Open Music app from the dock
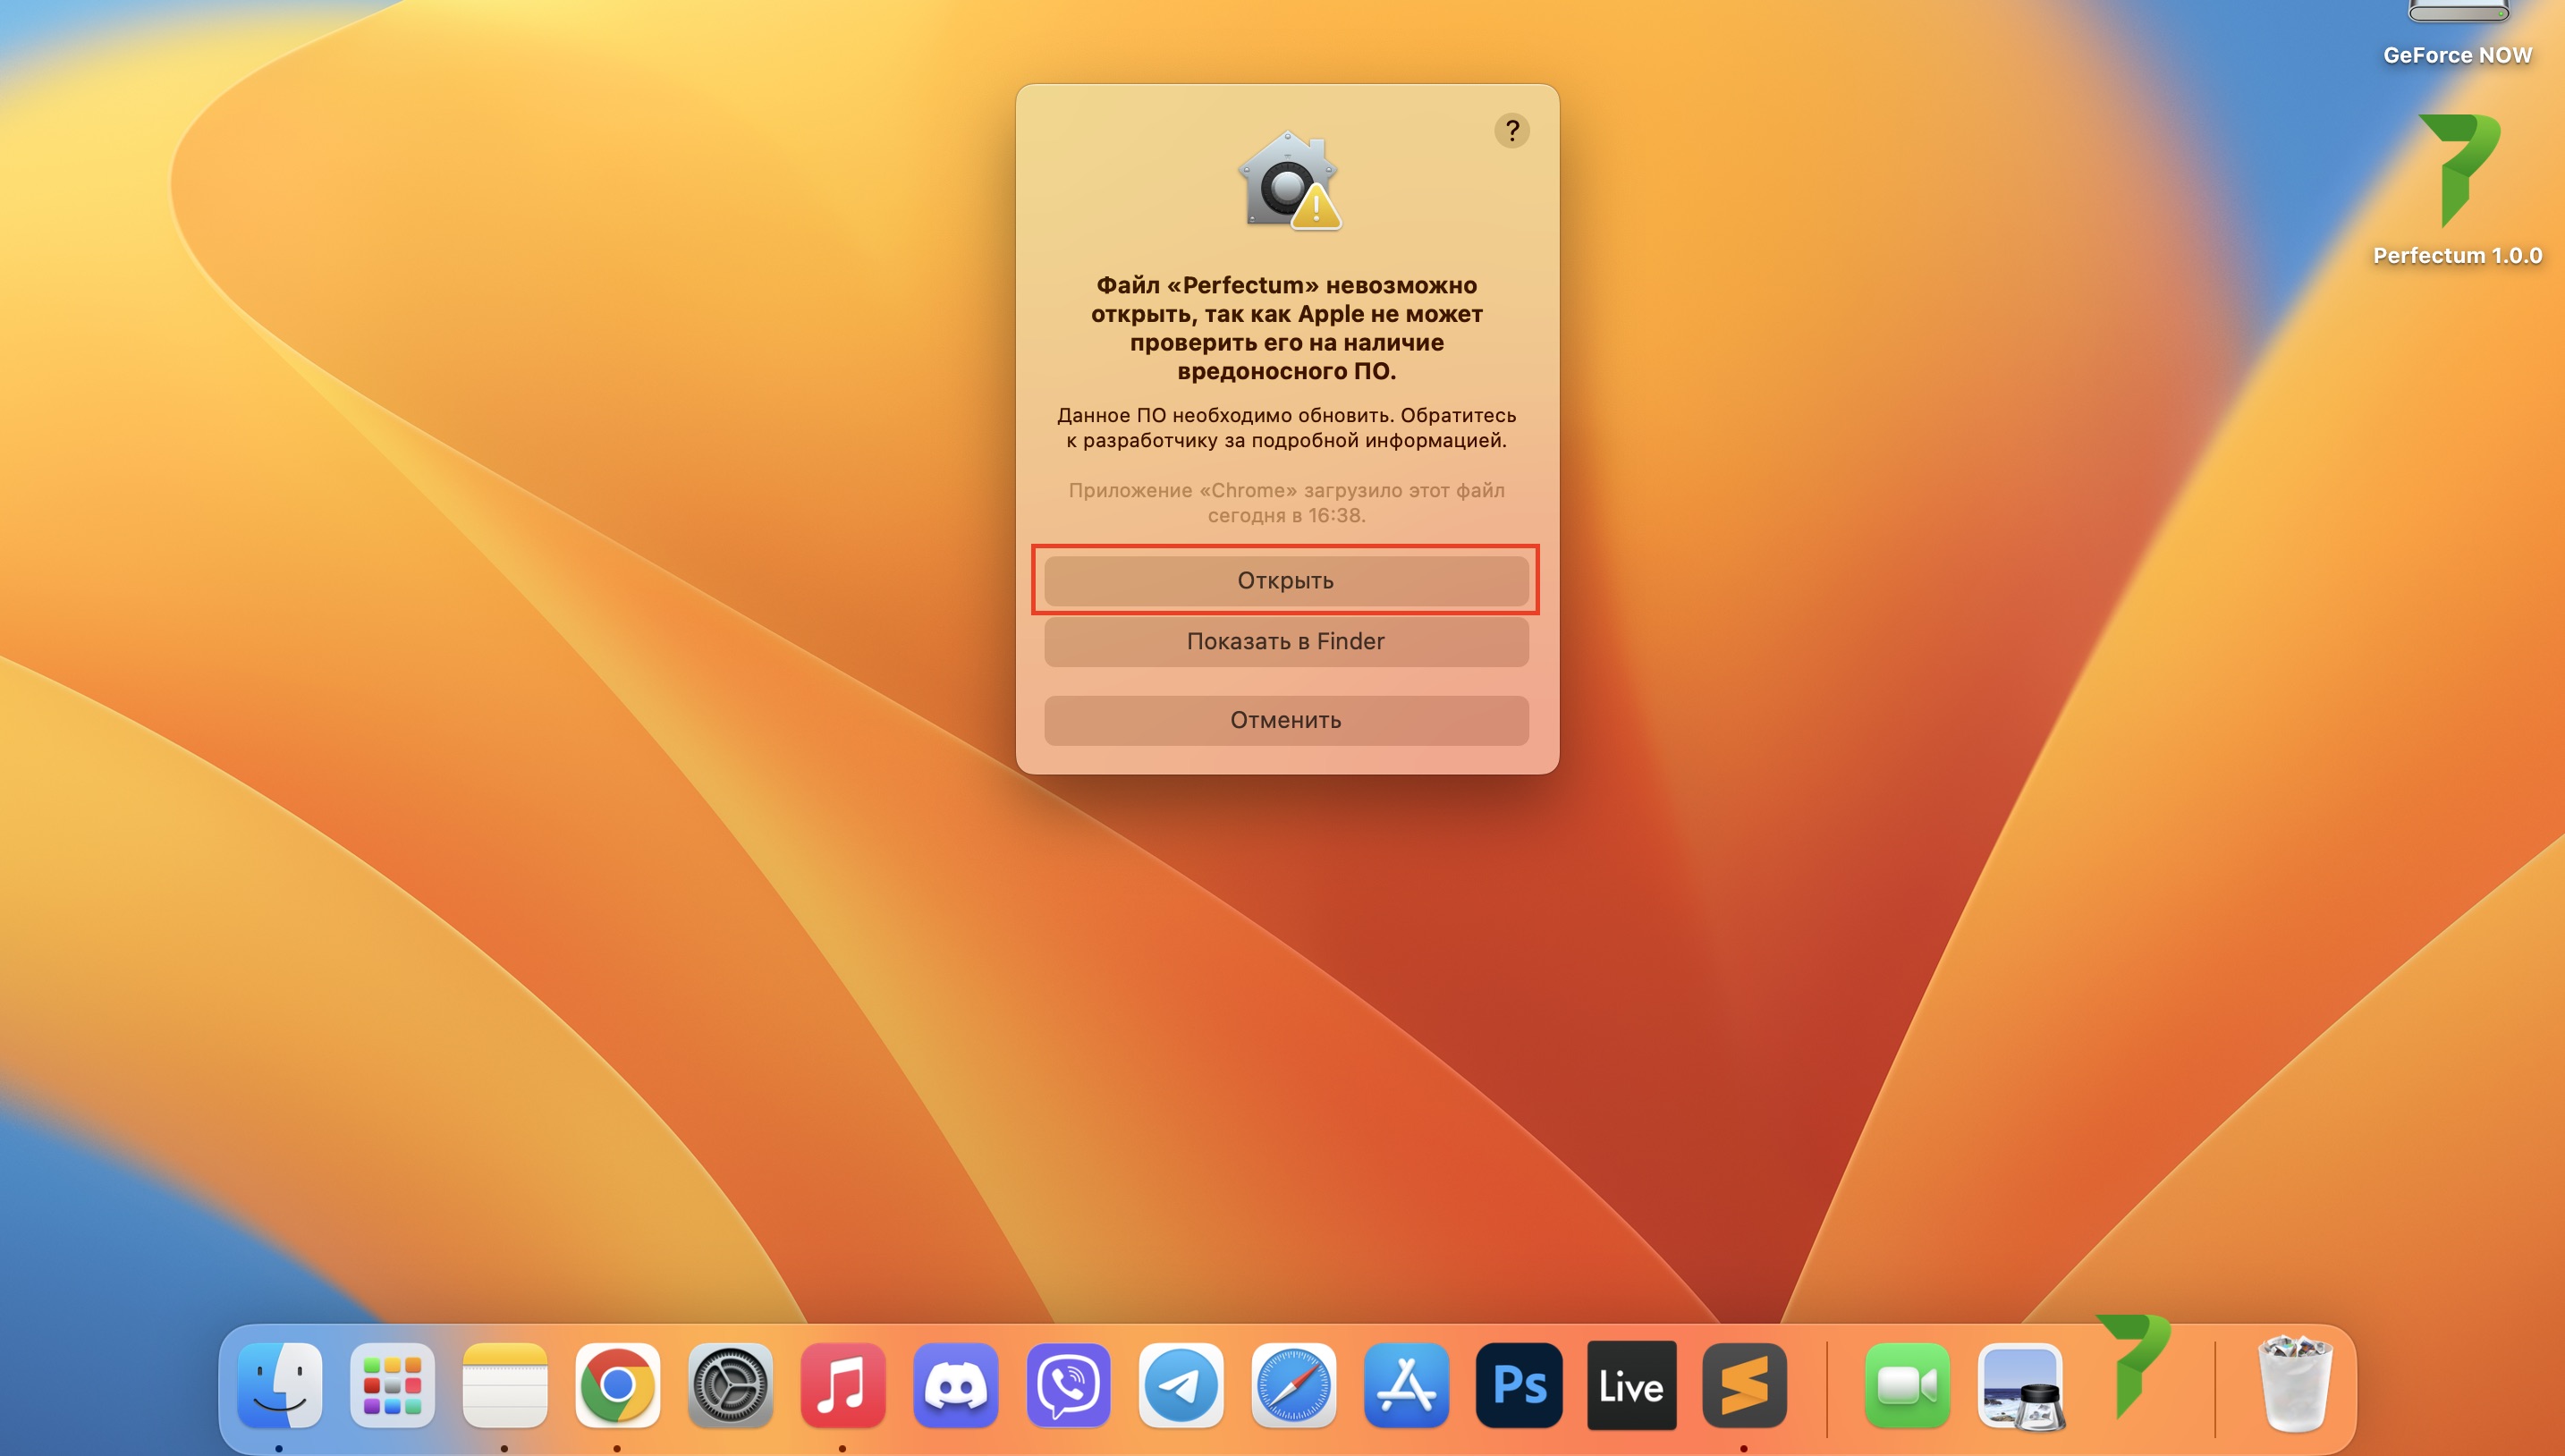The width and height of the screenshot is (2565, 1456). click(842, 1386)
